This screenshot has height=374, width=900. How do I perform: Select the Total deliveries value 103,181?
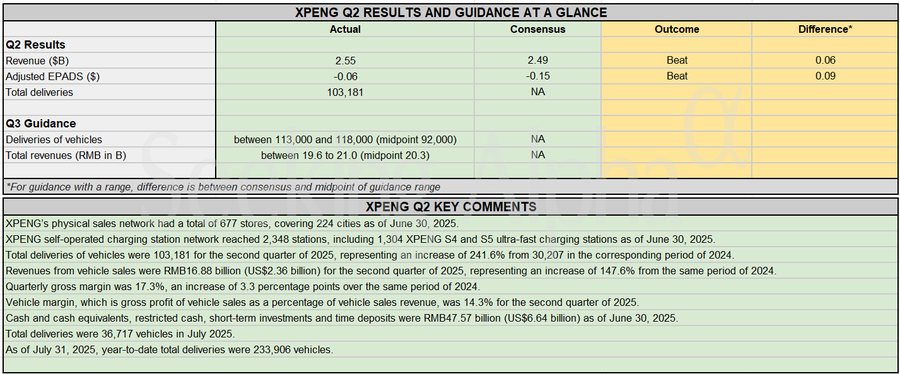pos(345,92)
